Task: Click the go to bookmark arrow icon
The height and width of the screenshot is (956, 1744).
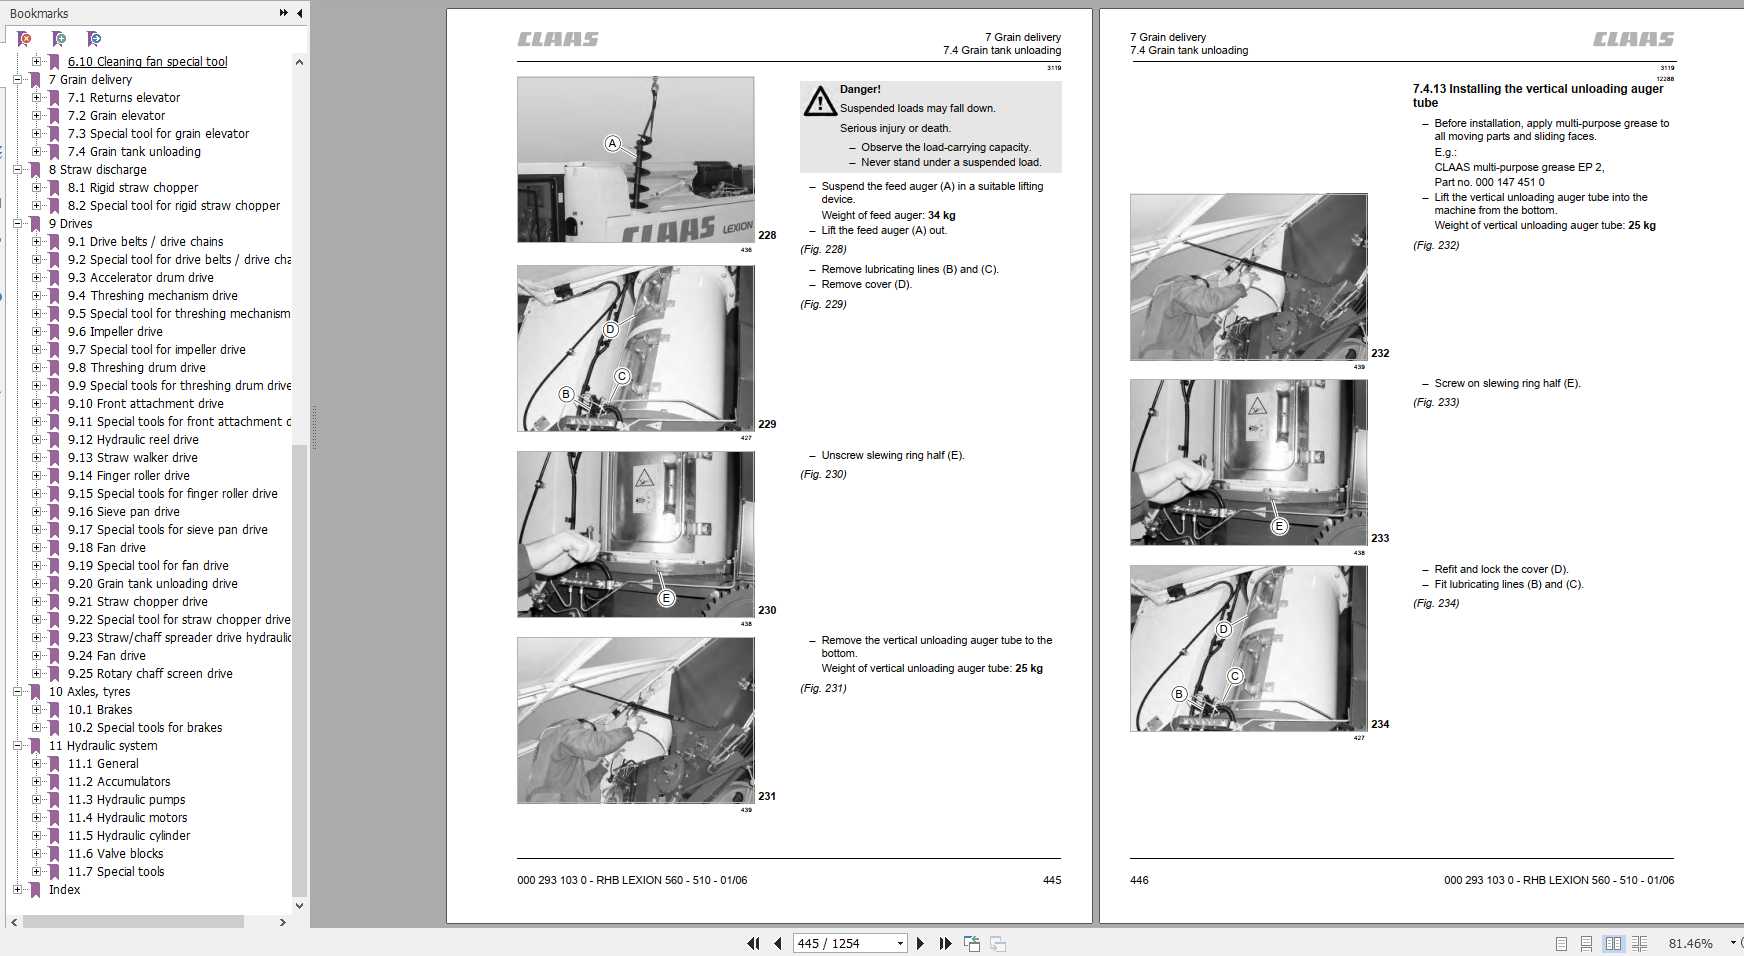Action: pos(94,39)
